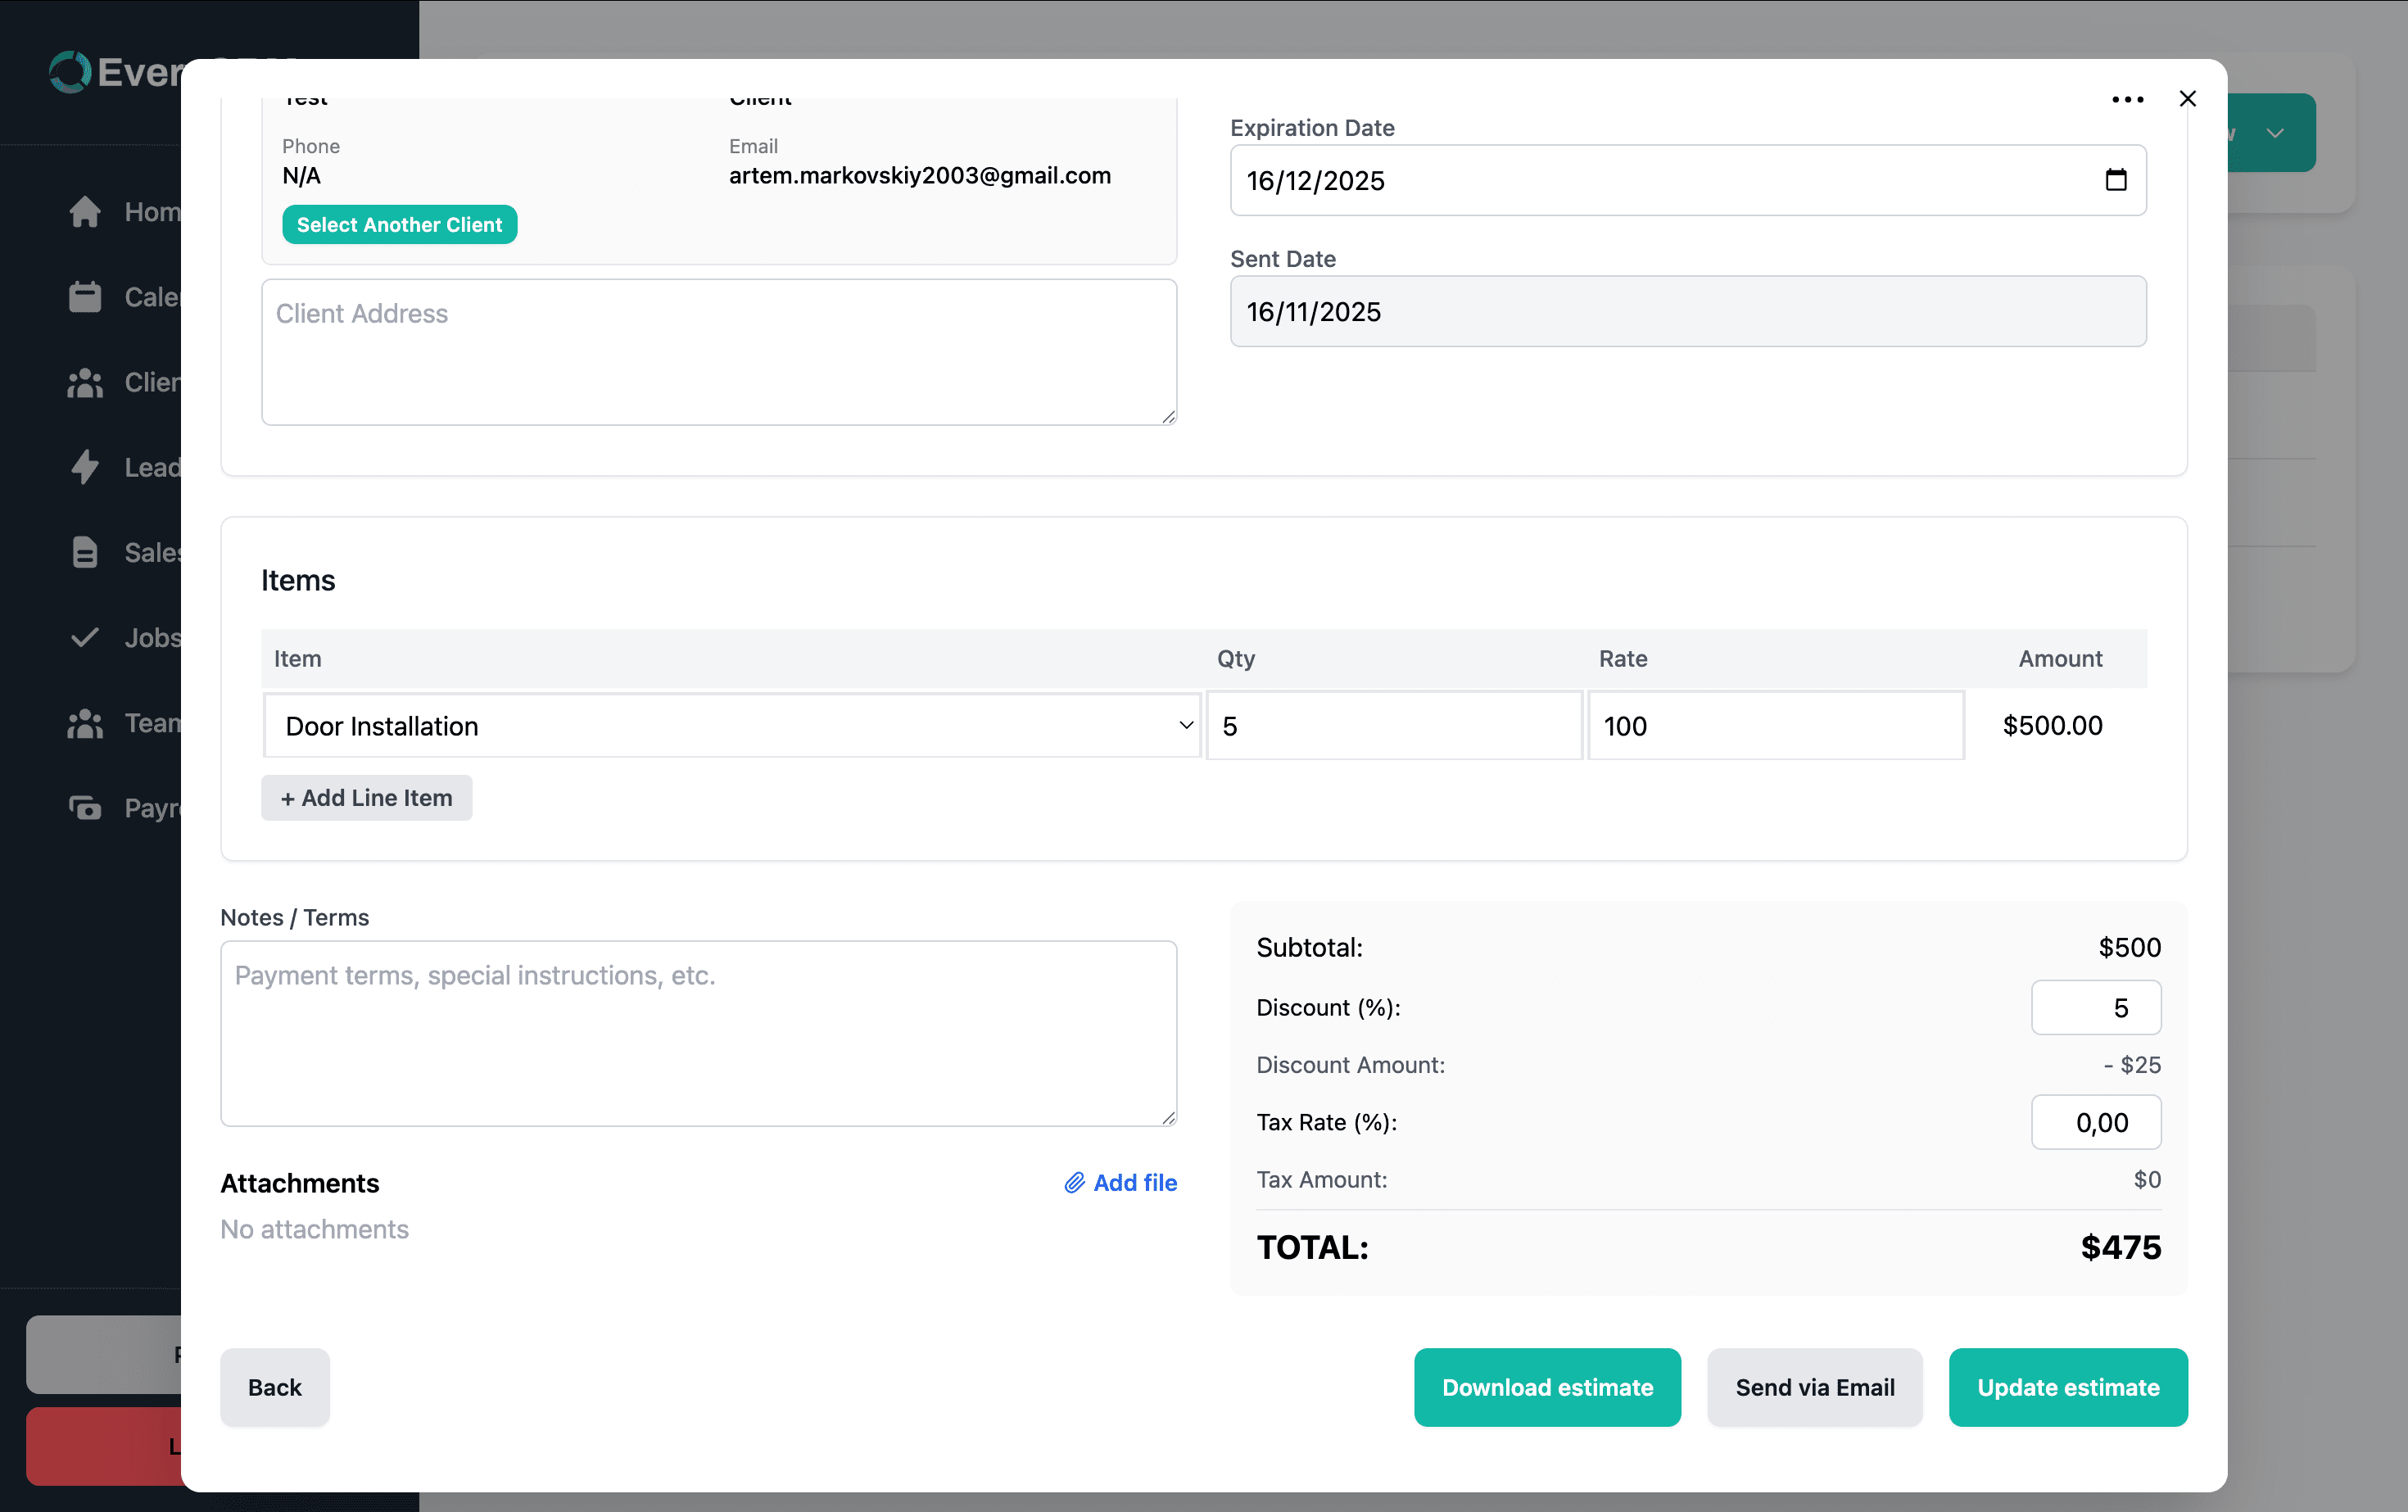
Task: Close the estimate dialog with X
Action: click(2187, 99)
